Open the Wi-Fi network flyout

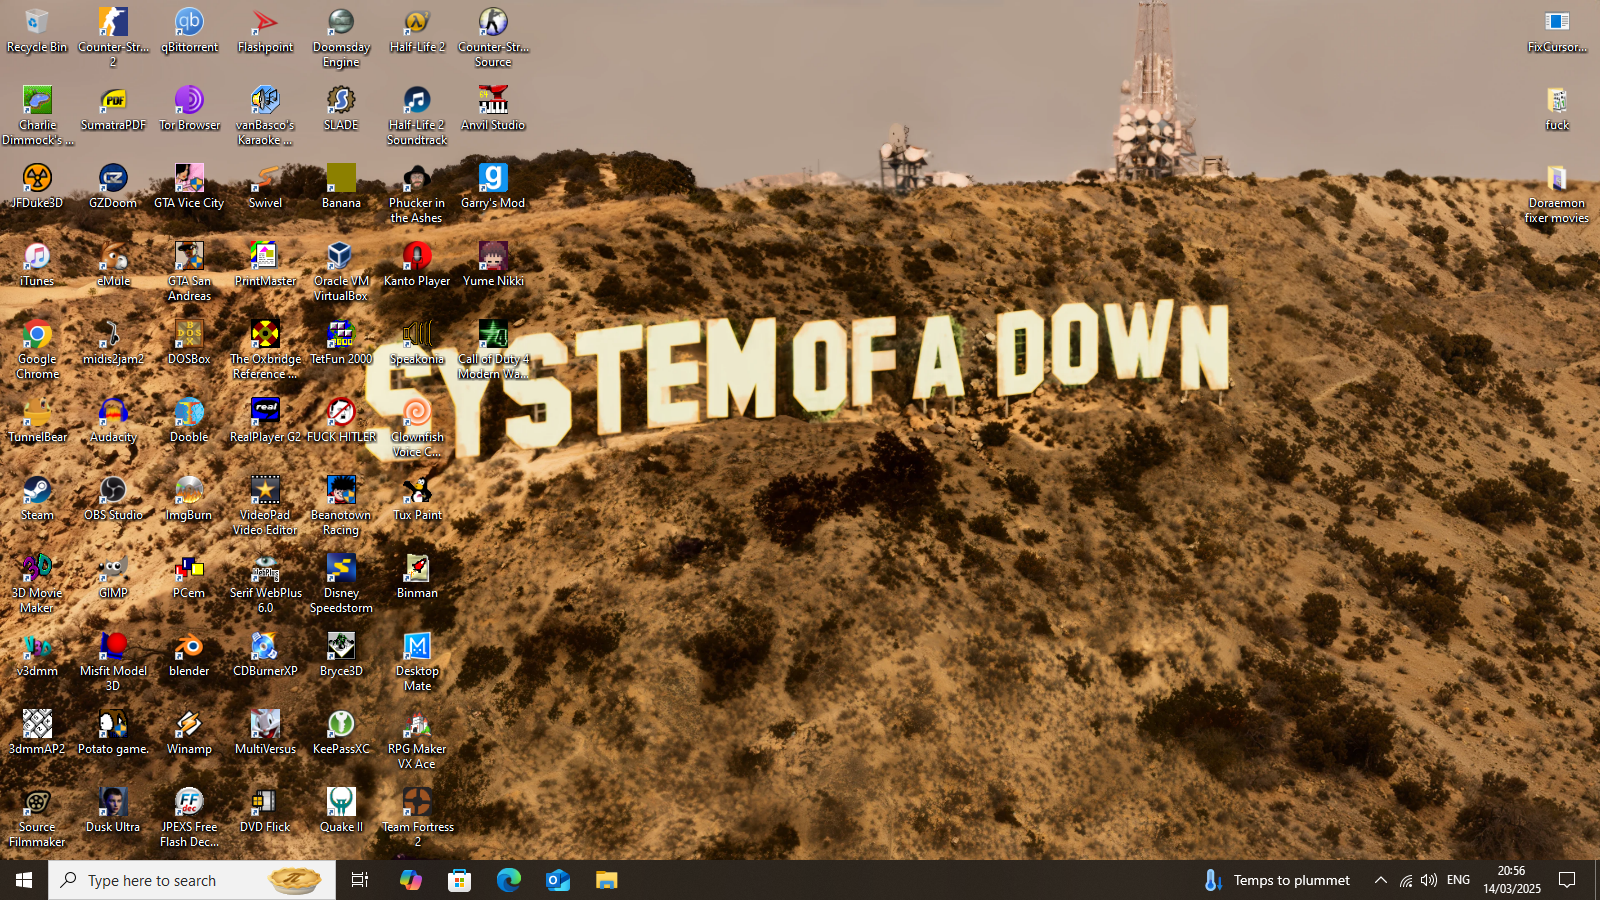(1405, 880)
